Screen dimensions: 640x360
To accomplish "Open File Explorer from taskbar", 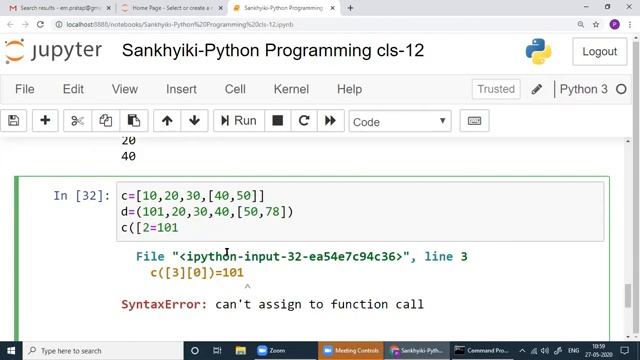I will 240,351.
